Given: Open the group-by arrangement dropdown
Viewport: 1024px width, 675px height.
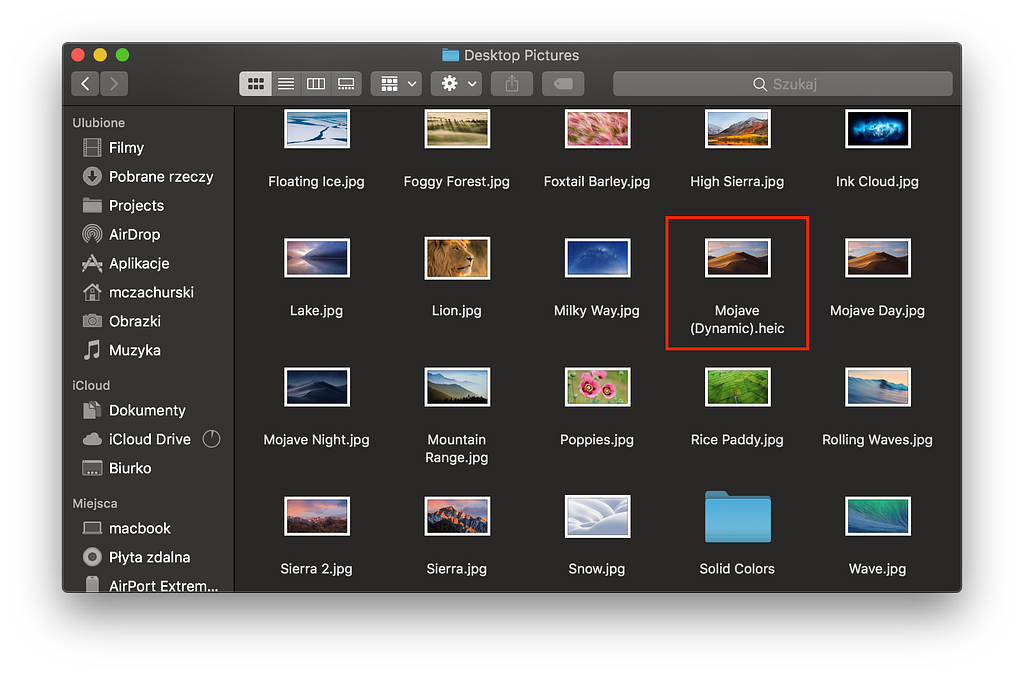Looking at the screenshot, I should click(396, 84).
